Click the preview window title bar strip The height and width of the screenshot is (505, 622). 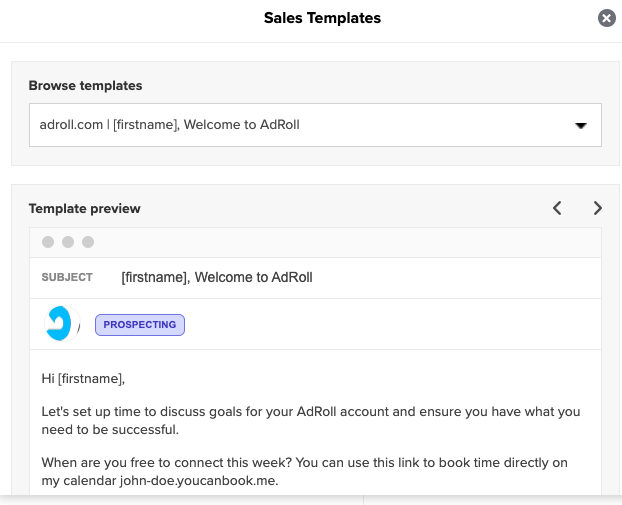pyautogui.click(x=315, y=242)
